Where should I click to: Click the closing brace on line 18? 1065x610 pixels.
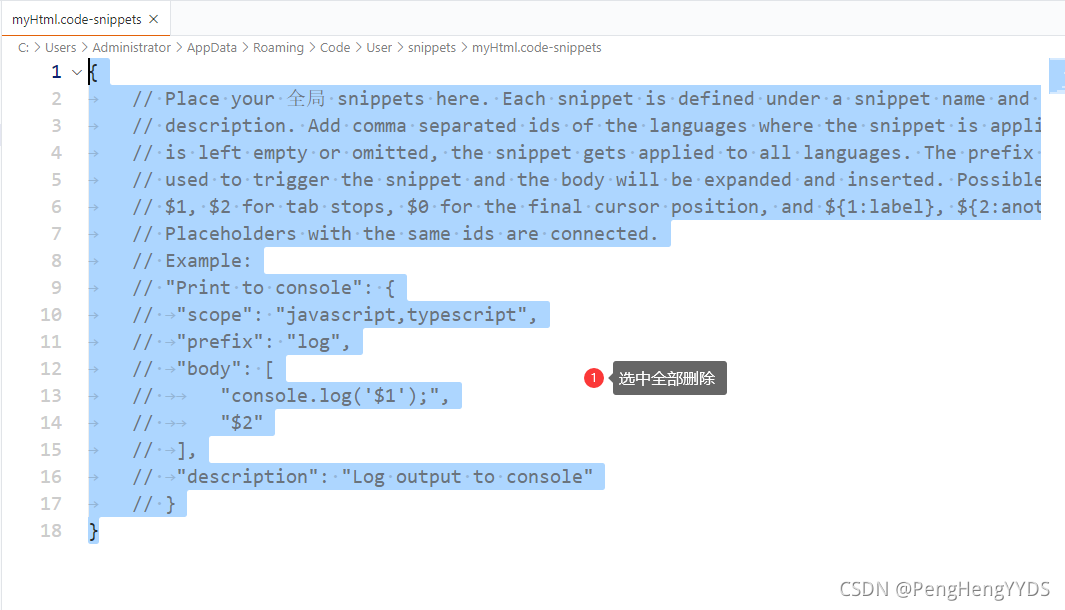[x=93, y=531]
